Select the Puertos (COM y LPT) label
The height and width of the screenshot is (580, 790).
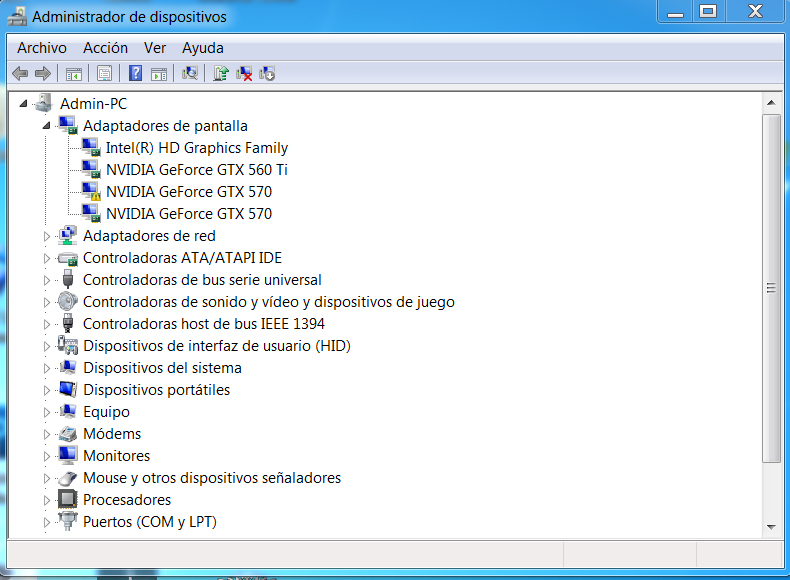[x=150, y=522]
